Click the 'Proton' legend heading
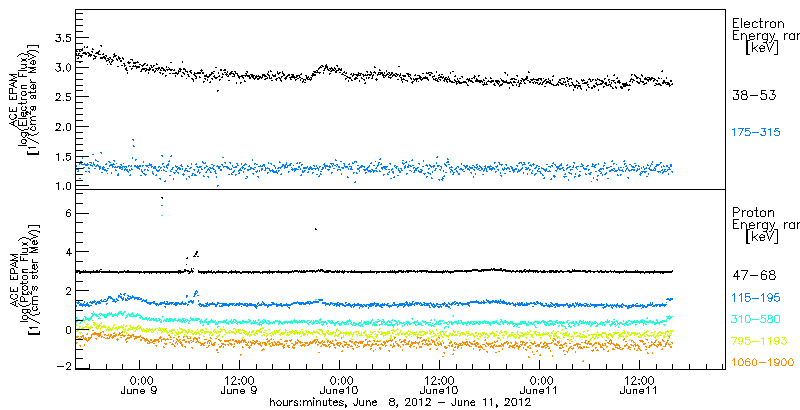800x410 pixels. pyautogui.click(x=754, y=212)
